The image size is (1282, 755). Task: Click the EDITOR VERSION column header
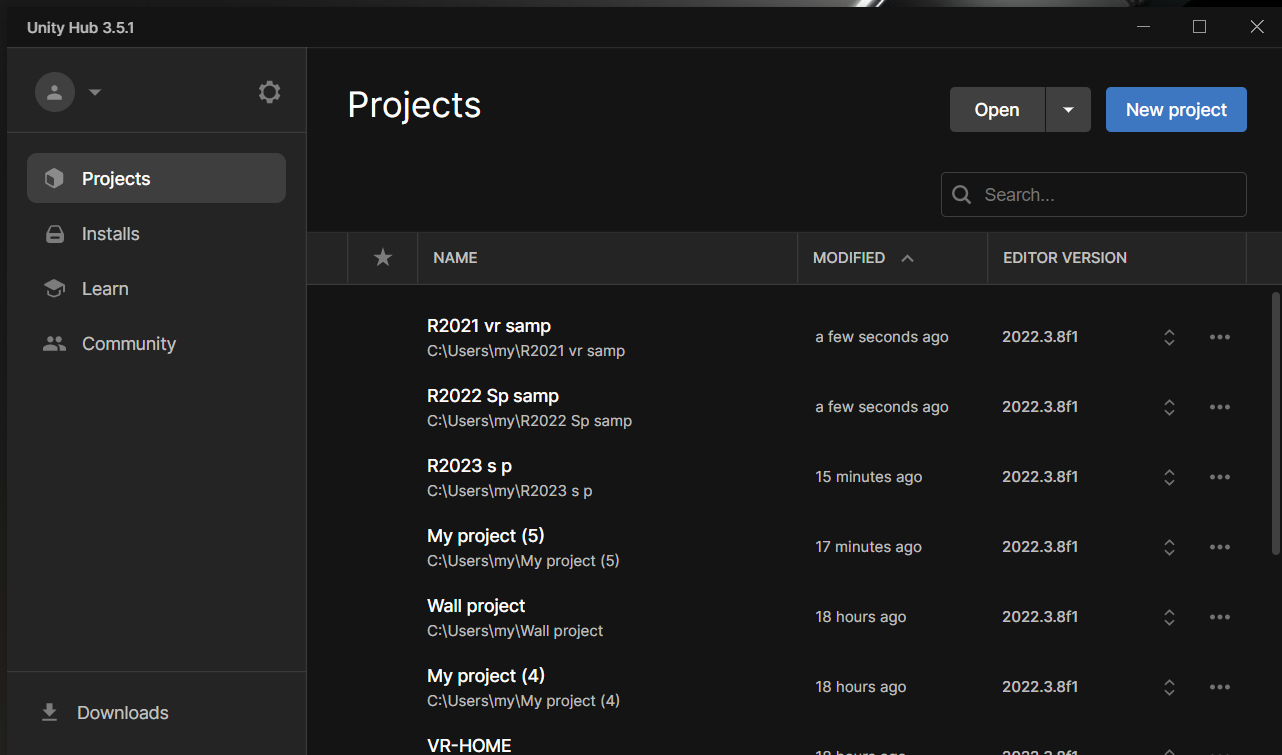pyautogui.click(x=1065, y=258)
